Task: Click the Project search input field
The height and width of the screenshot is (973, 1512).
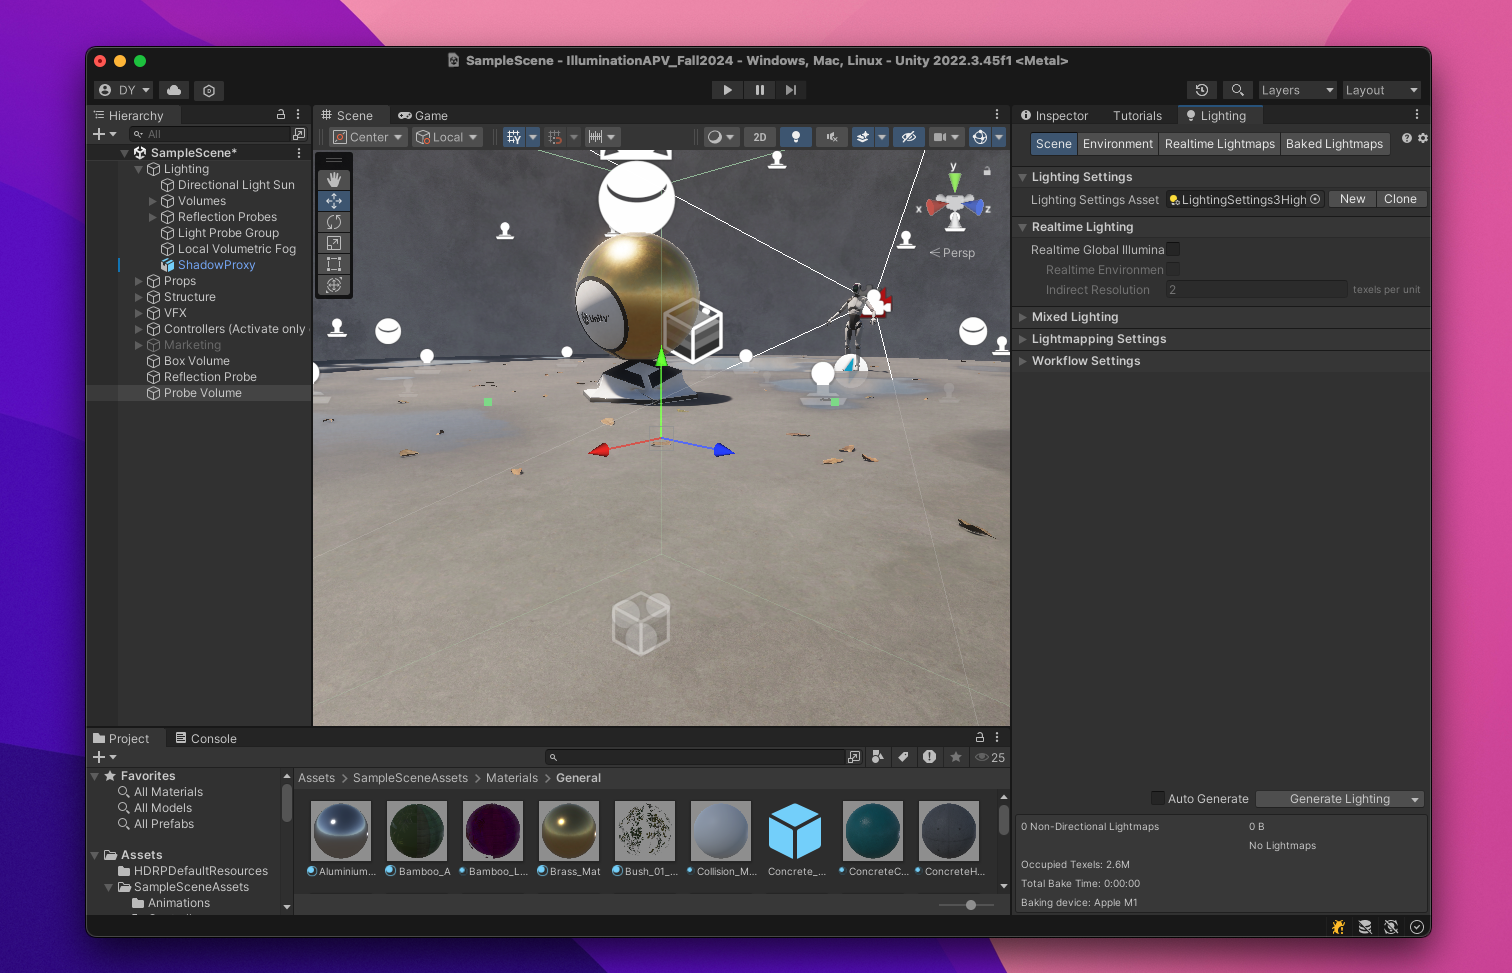Action: point(695,757)
